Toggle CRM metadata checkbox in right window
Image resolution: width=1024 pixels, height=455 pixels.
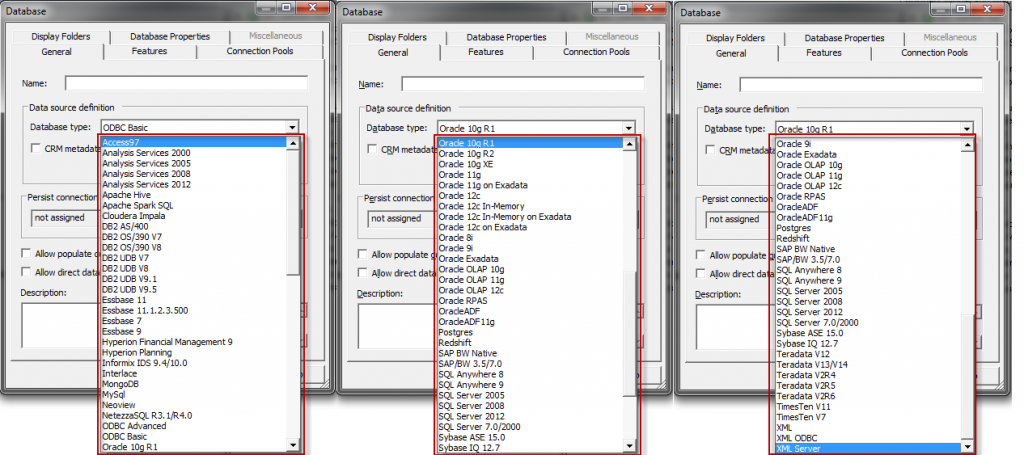(711, 150)
